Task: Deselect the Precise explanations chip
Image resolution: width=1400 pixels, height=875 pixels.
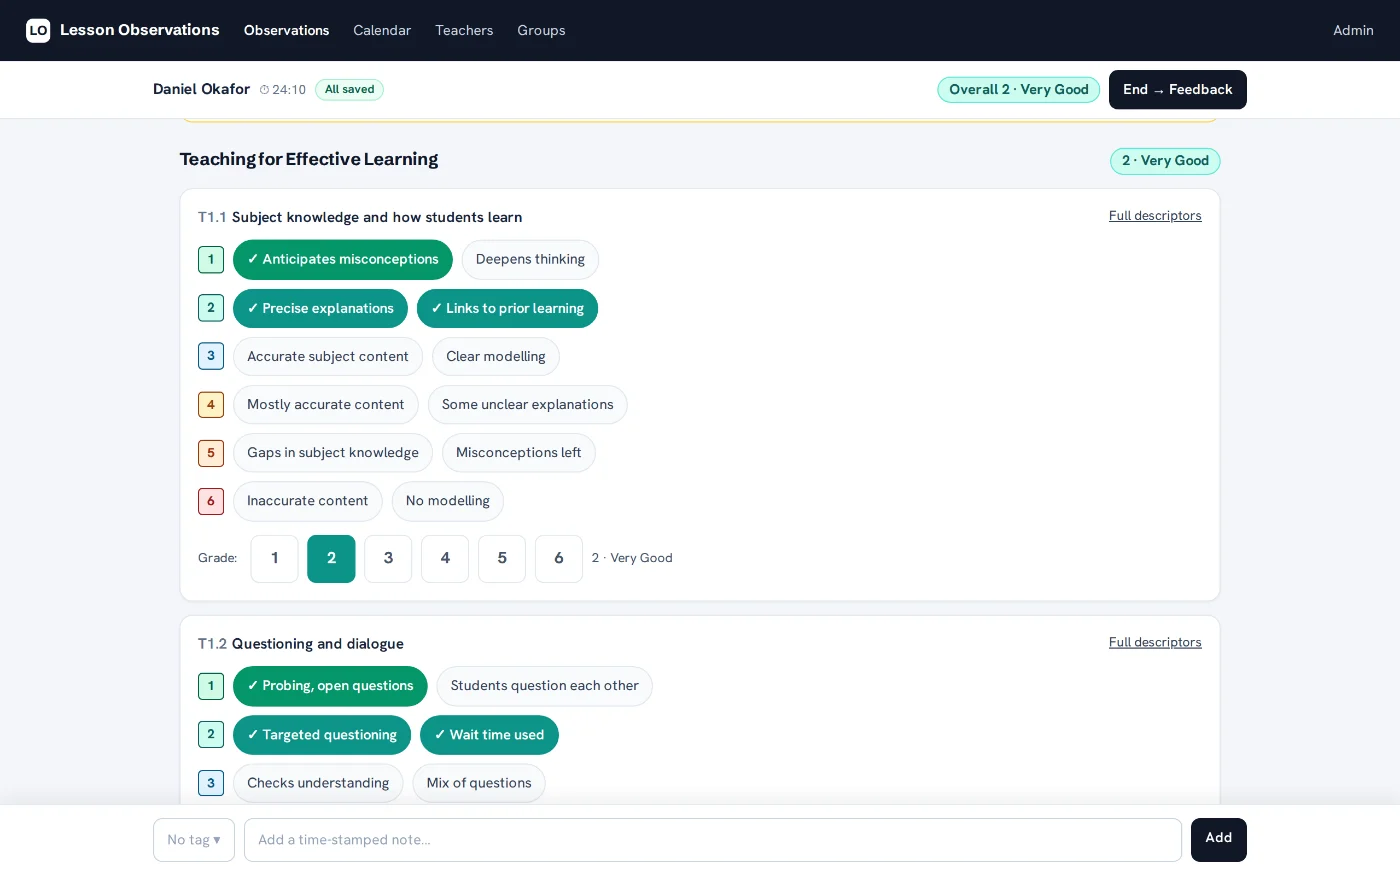Action: (320, 308)
